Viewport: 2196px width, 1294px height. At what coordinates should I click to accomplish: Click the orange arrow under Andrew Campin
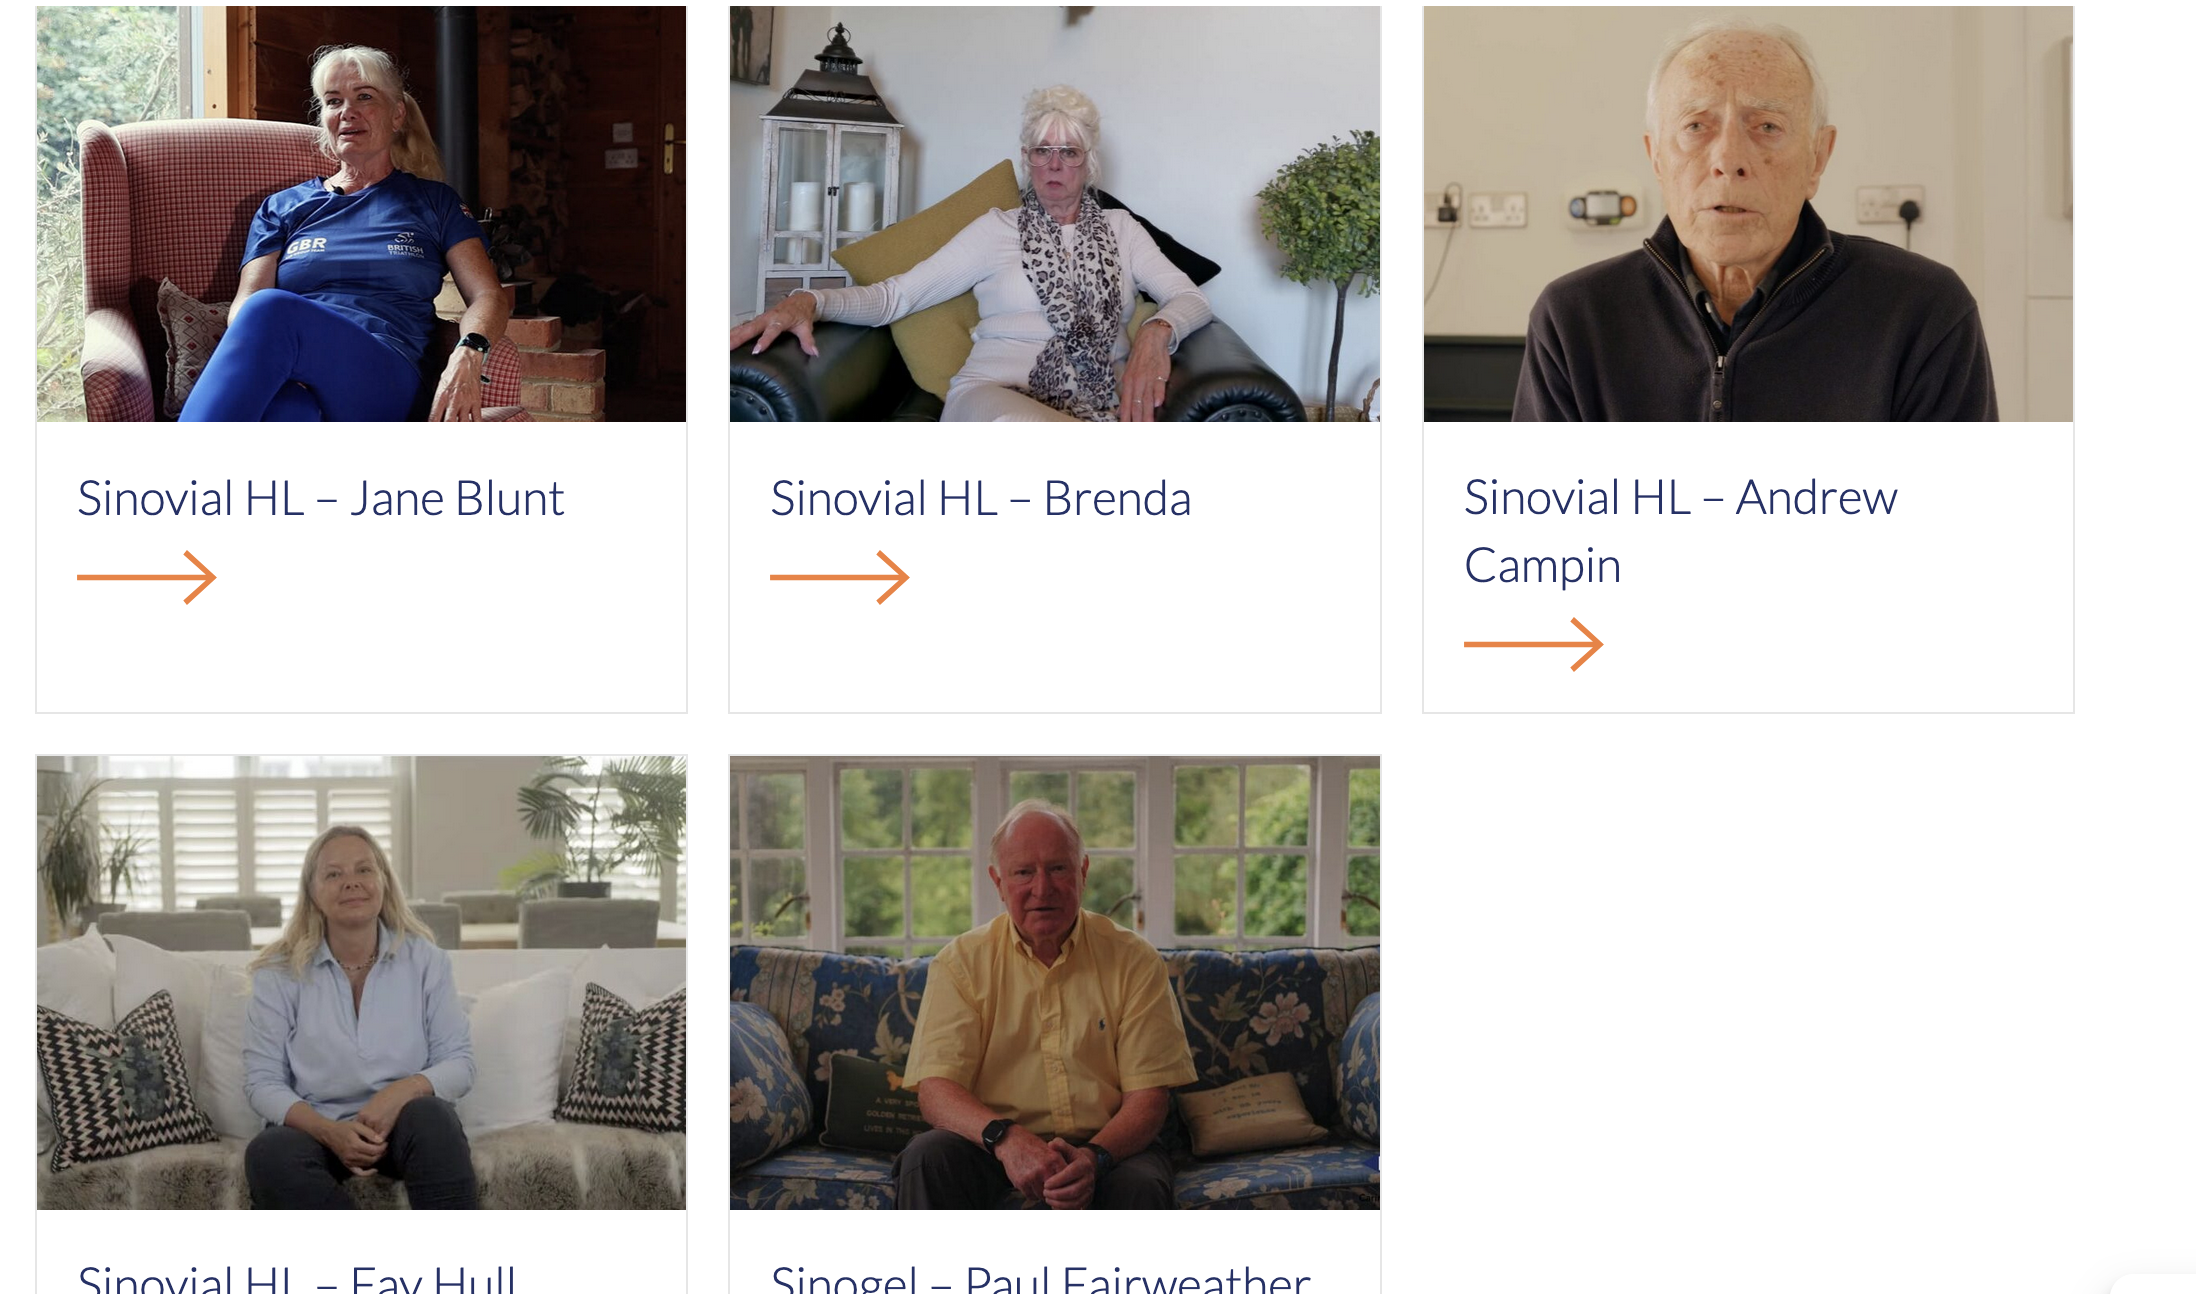[x=1533, y=644]
